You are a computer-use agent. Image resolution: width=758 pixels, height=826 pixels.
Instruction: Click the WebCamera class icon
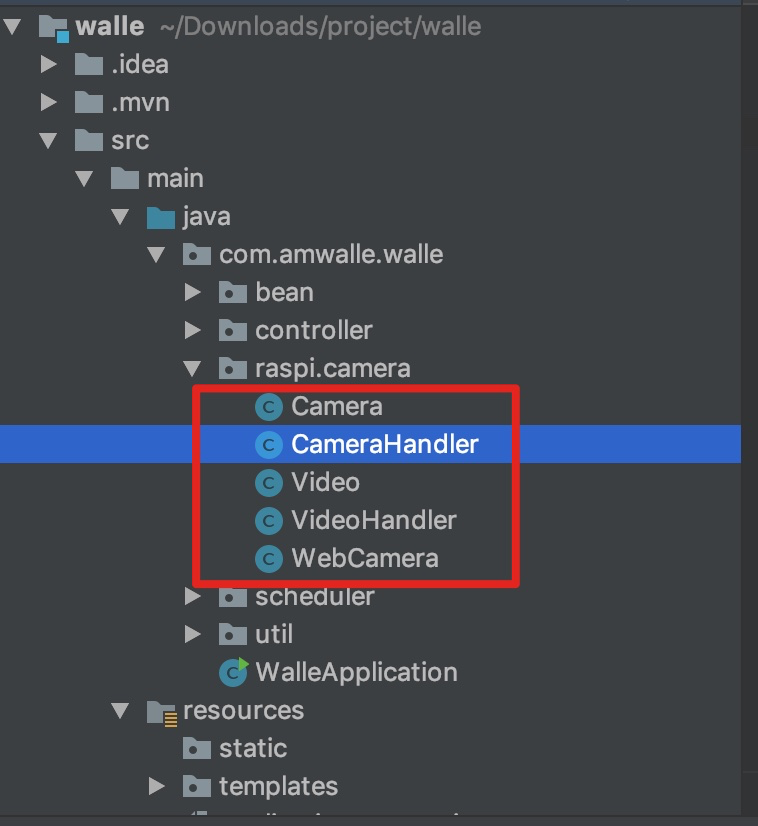click(268, 558)
